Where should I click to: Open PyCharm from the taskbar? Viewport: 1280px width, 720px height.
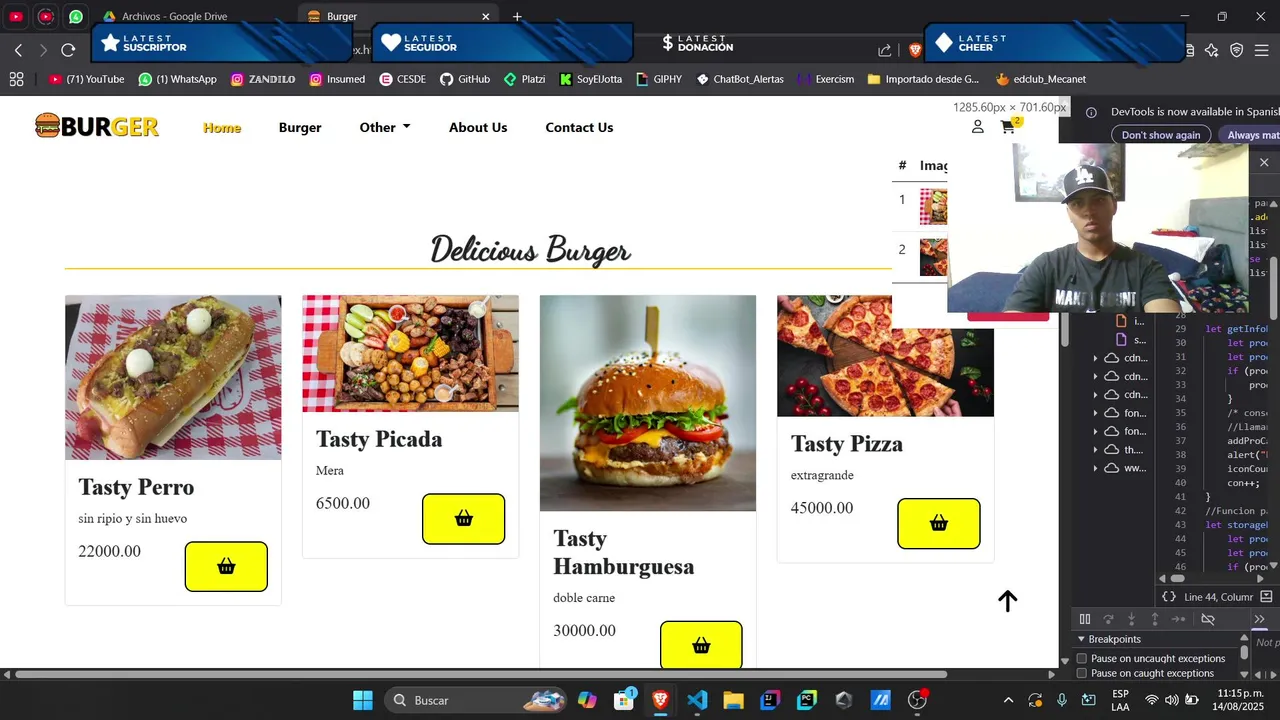(x=806, y=700)
